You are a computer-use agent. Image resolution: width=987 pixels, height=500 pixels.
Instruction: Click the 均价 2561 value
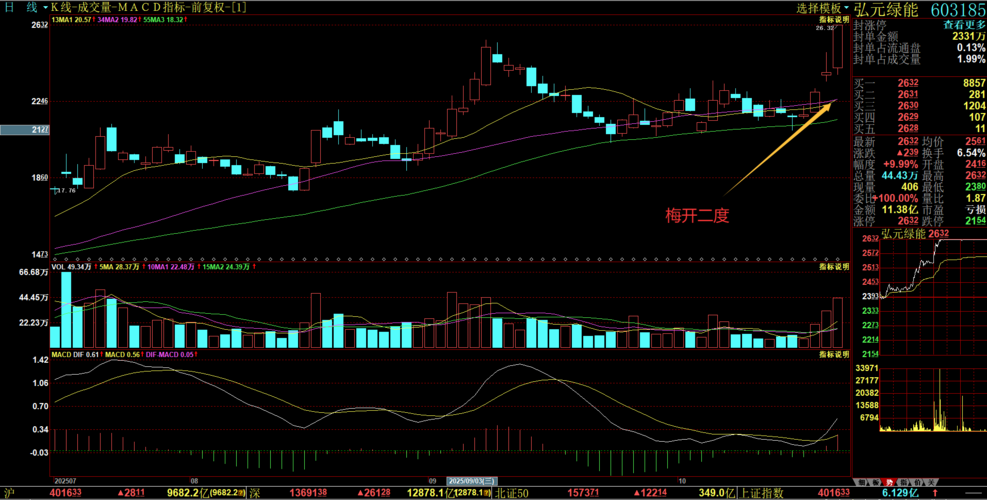[x=976, y=141]
